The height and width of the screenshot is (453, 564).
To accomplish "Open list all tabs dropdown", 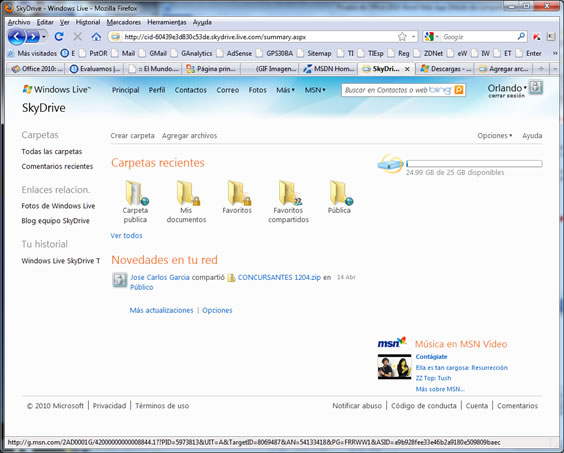I will 555,68.
